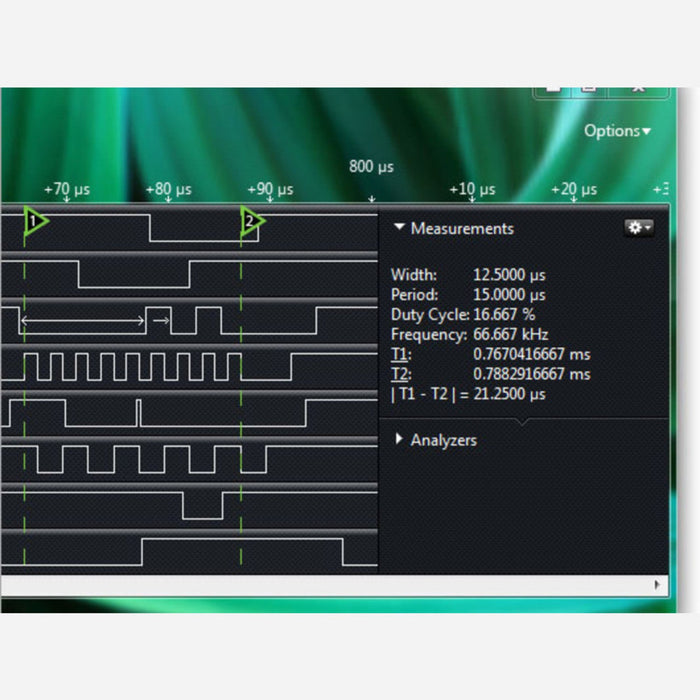
Task: Open the Measurements gear settings dropdown
Action: [x=639, y=227]
